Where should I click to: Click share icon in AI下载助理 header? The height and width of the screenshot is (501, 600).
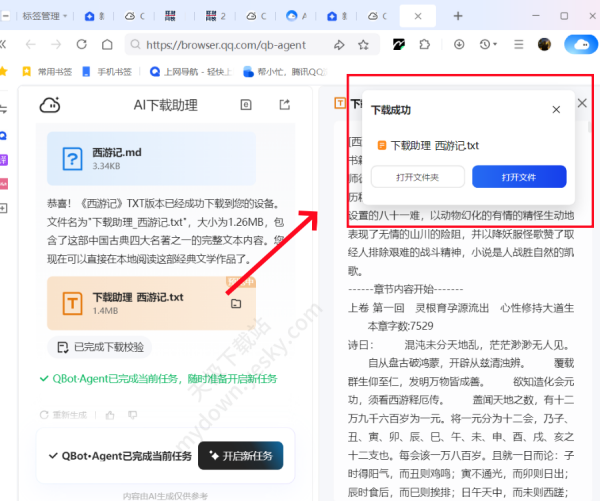(284, 105)
